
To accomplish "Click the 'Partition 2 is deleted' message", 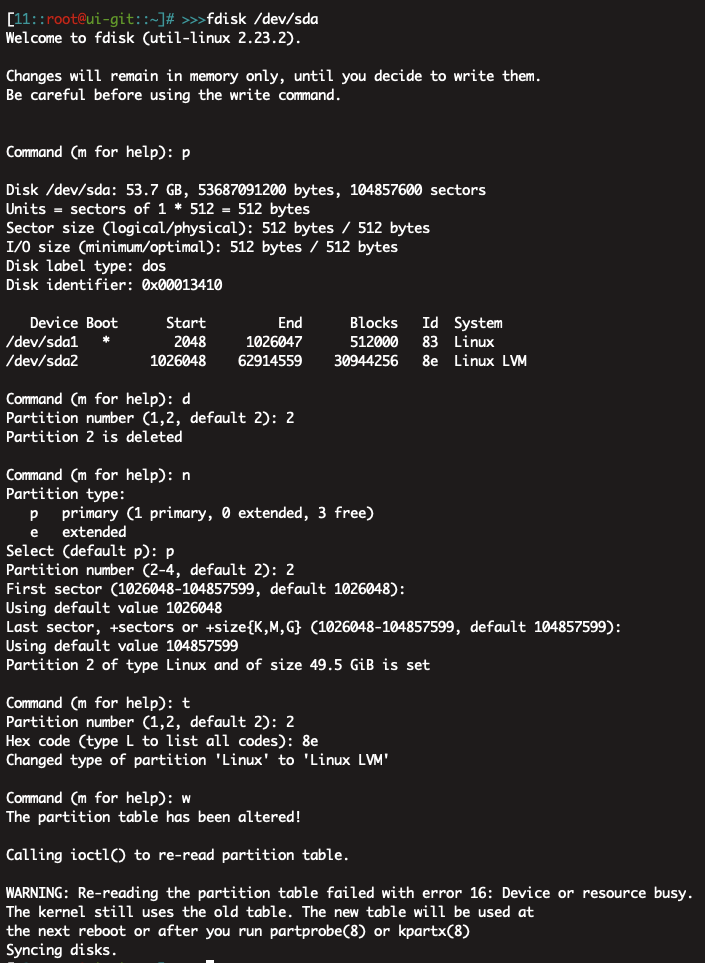I will point(94,437).
